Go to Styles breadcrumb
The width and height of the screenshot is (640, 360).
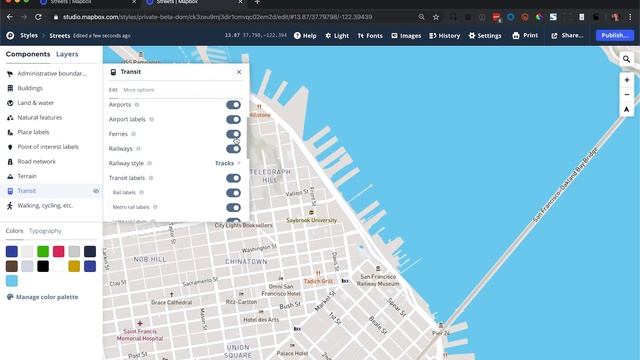click(29, 36)
